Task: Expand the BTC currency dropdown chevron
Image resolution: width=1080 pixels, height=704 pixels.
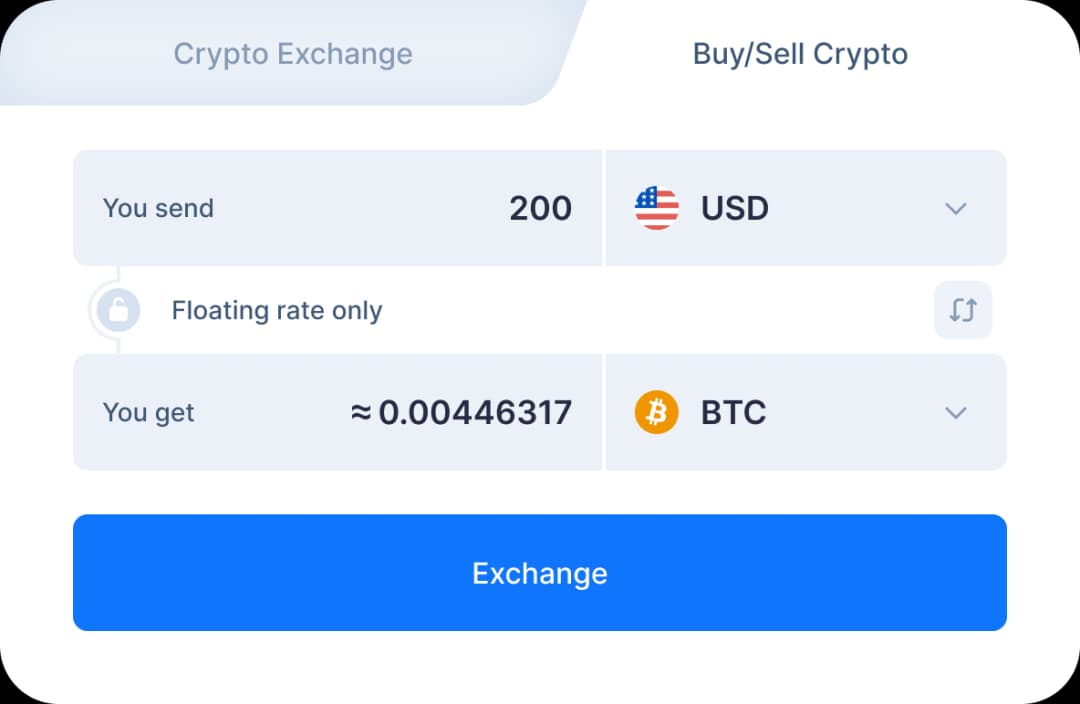Action: coord(956,412)
